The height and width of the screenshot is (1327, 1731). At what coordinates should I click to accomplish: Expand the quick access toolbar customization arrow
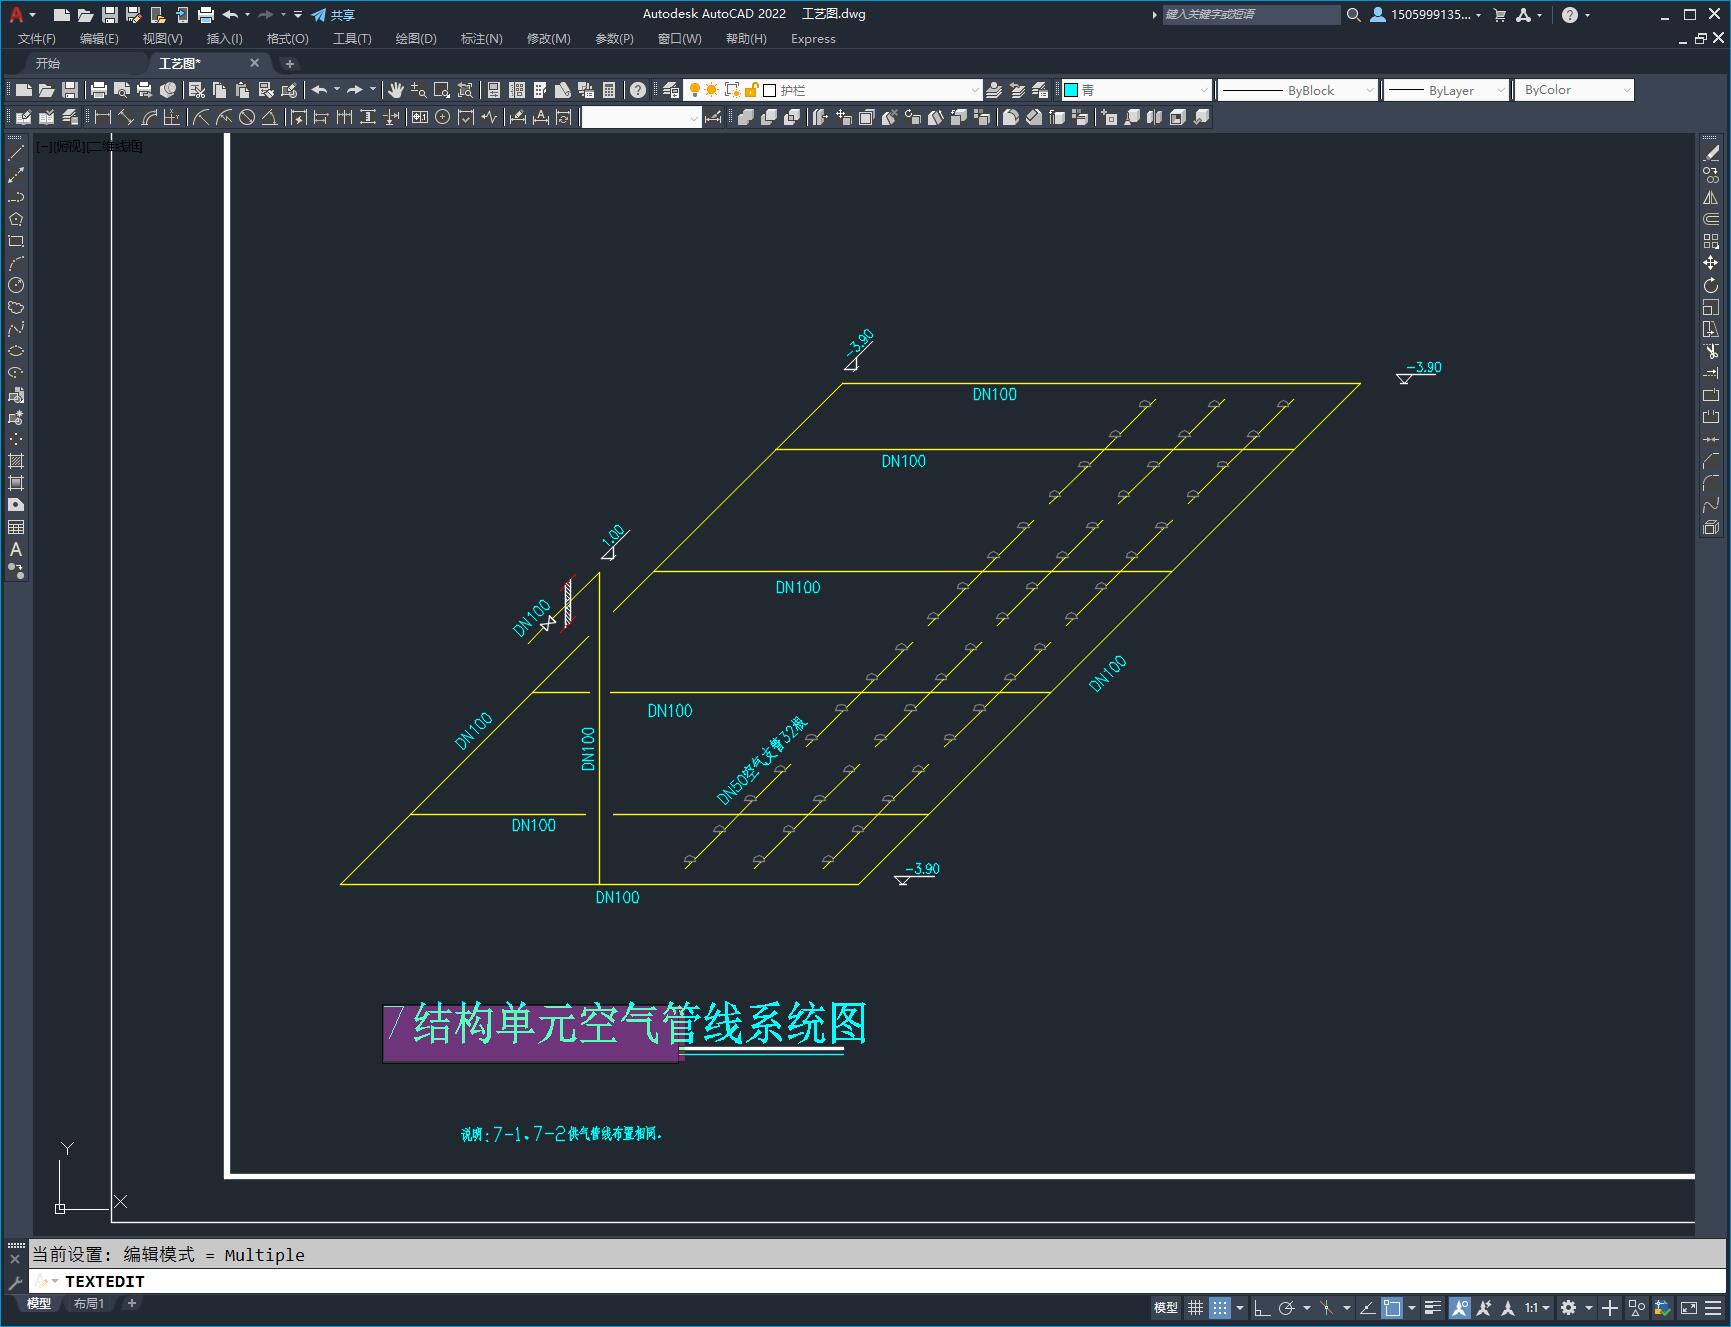click(x=298, y=15)
